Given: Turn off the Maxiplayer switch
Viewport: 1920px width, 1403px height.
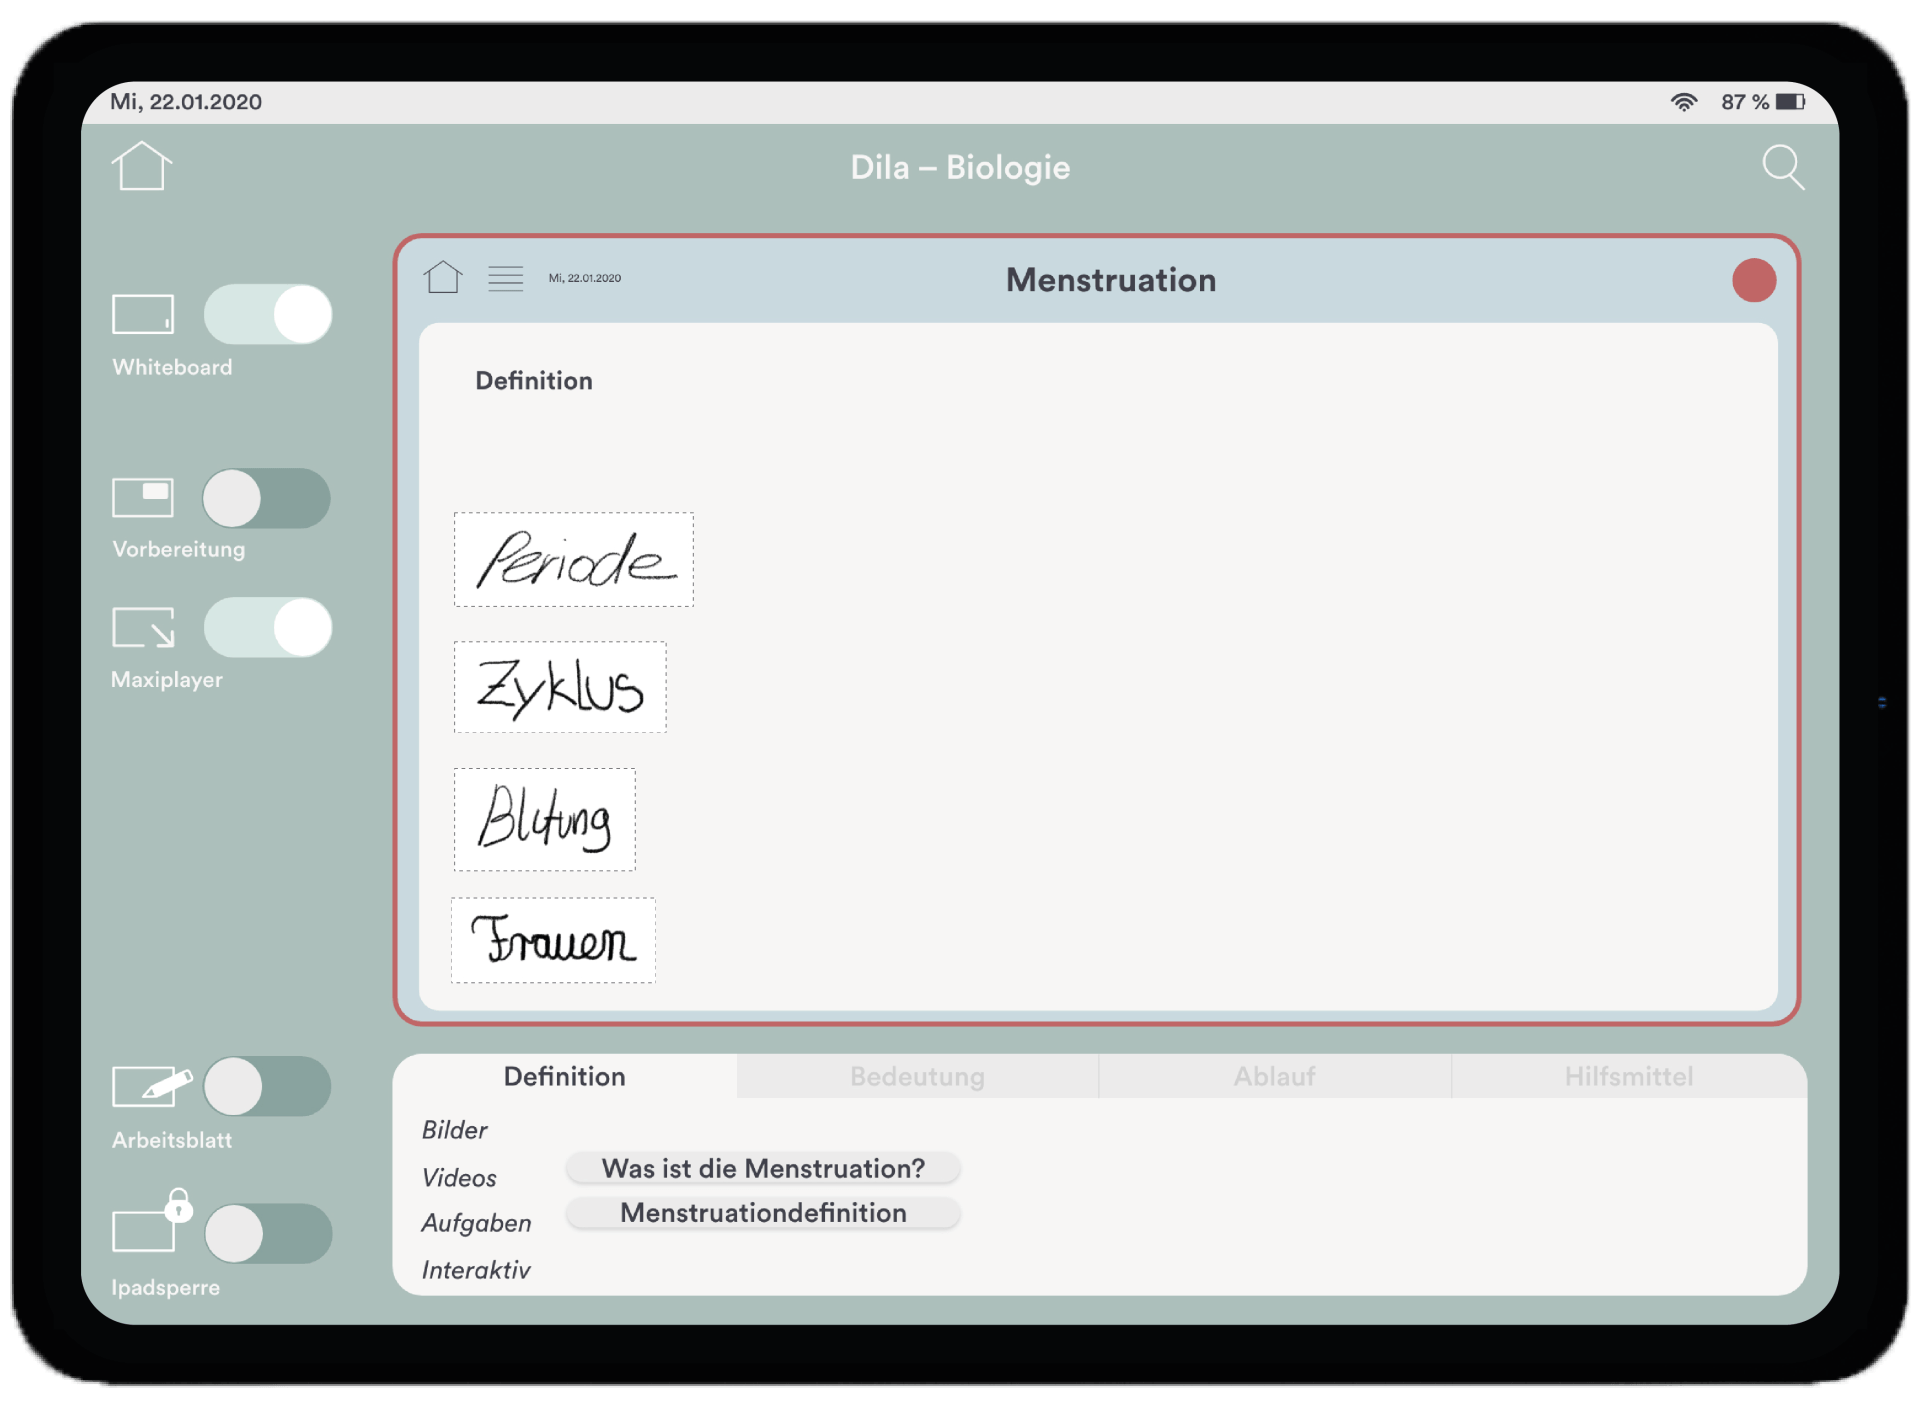Looking at the screenshot, I should (268, 628).
